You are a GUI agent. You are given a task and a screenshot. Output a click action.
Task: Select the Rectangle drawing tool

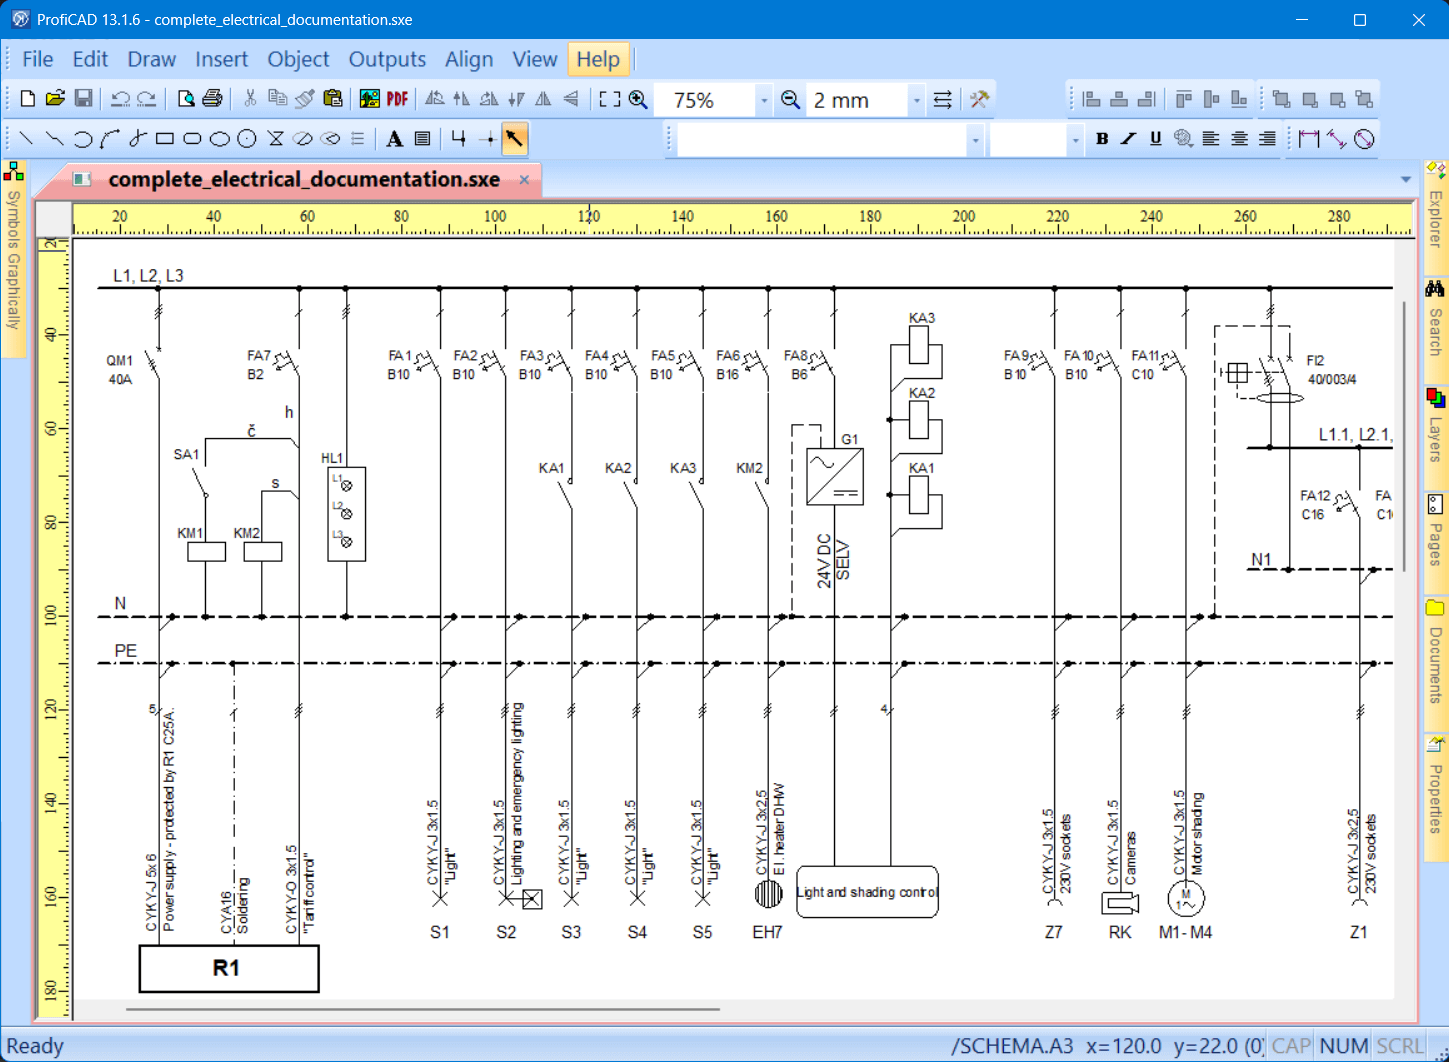point(165,139)
